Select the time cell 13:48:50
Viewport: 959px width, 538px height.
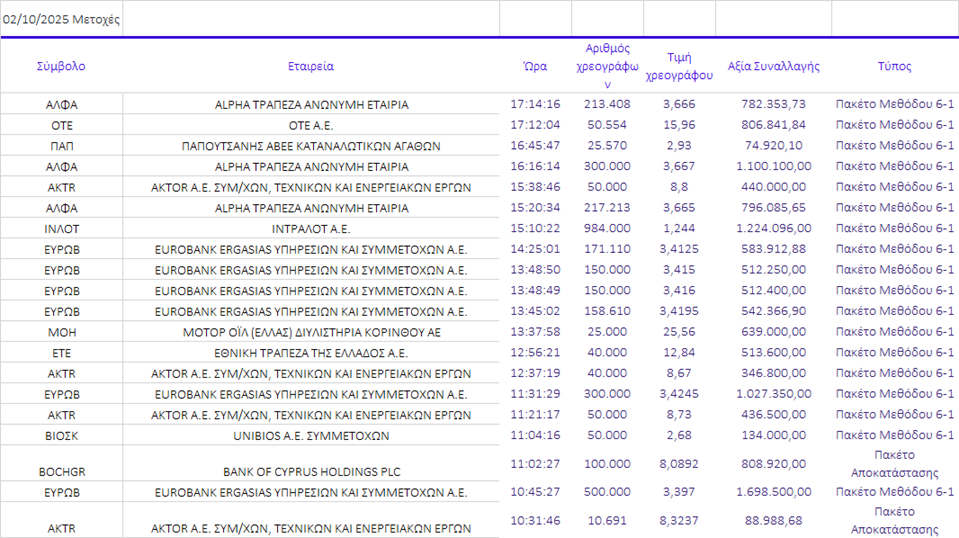click(535, 270)
